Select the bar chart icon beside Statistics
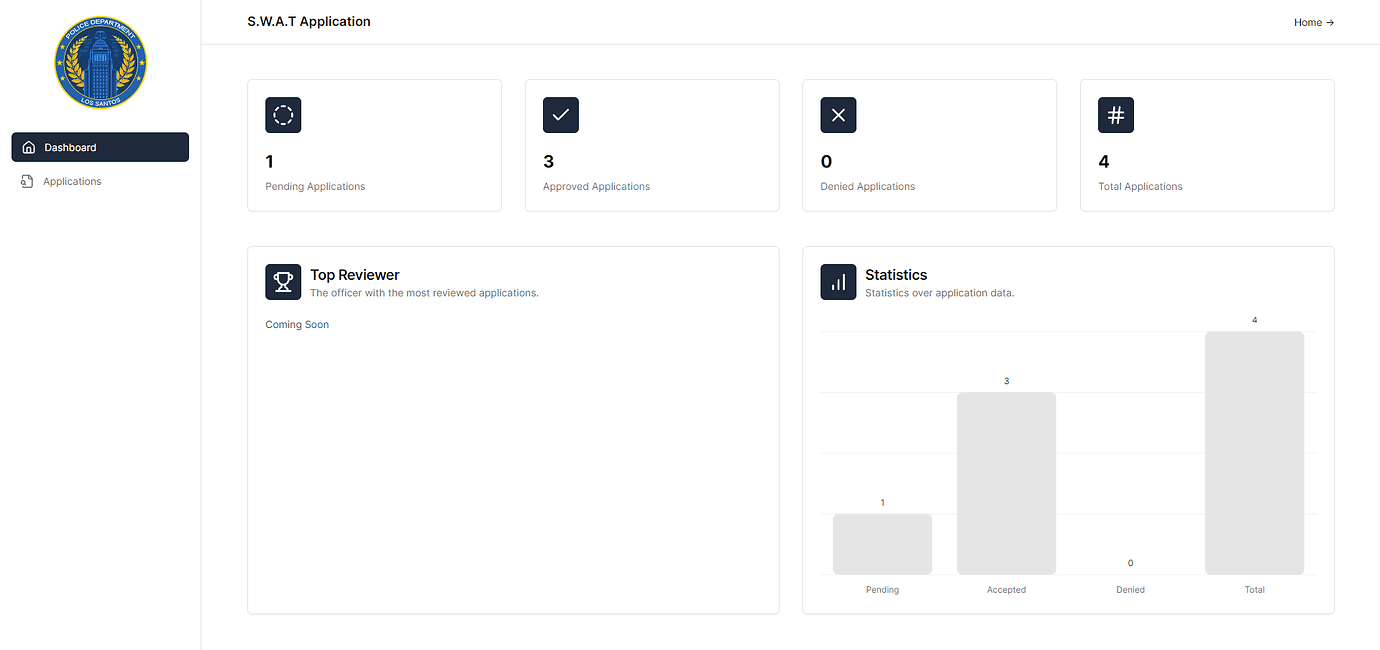 [x=838, y=281]
